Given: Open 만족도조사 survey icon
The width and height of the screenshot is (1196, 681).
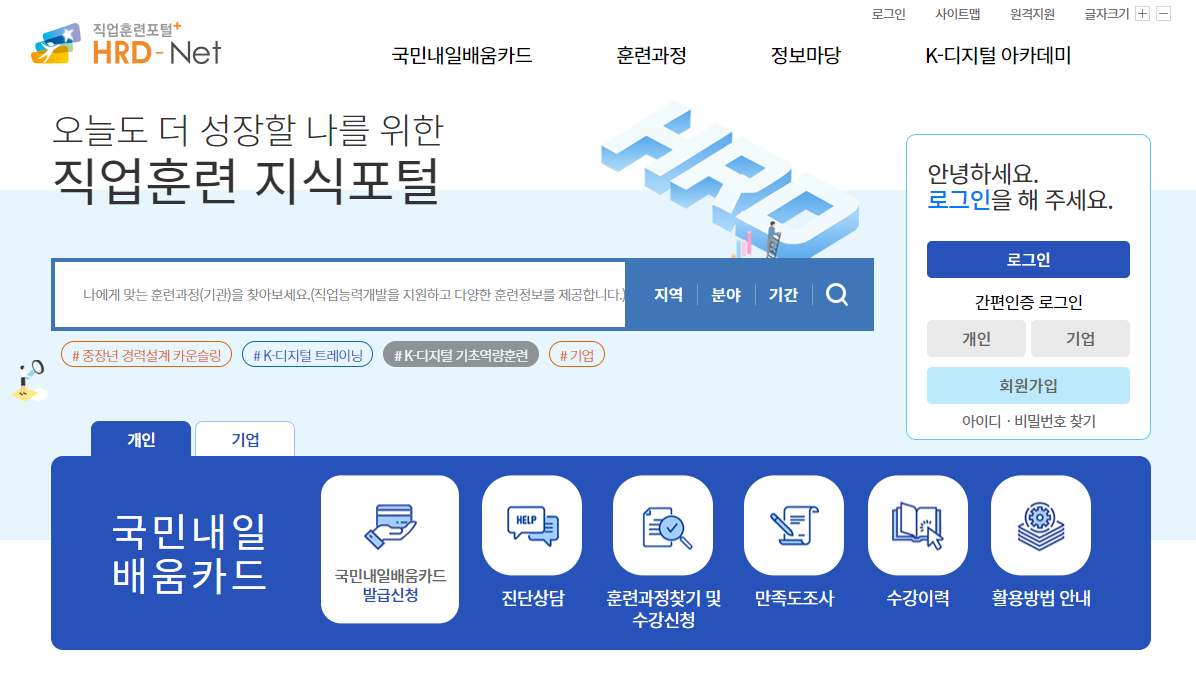Looking at the screenshot, I should coord(793,525).
